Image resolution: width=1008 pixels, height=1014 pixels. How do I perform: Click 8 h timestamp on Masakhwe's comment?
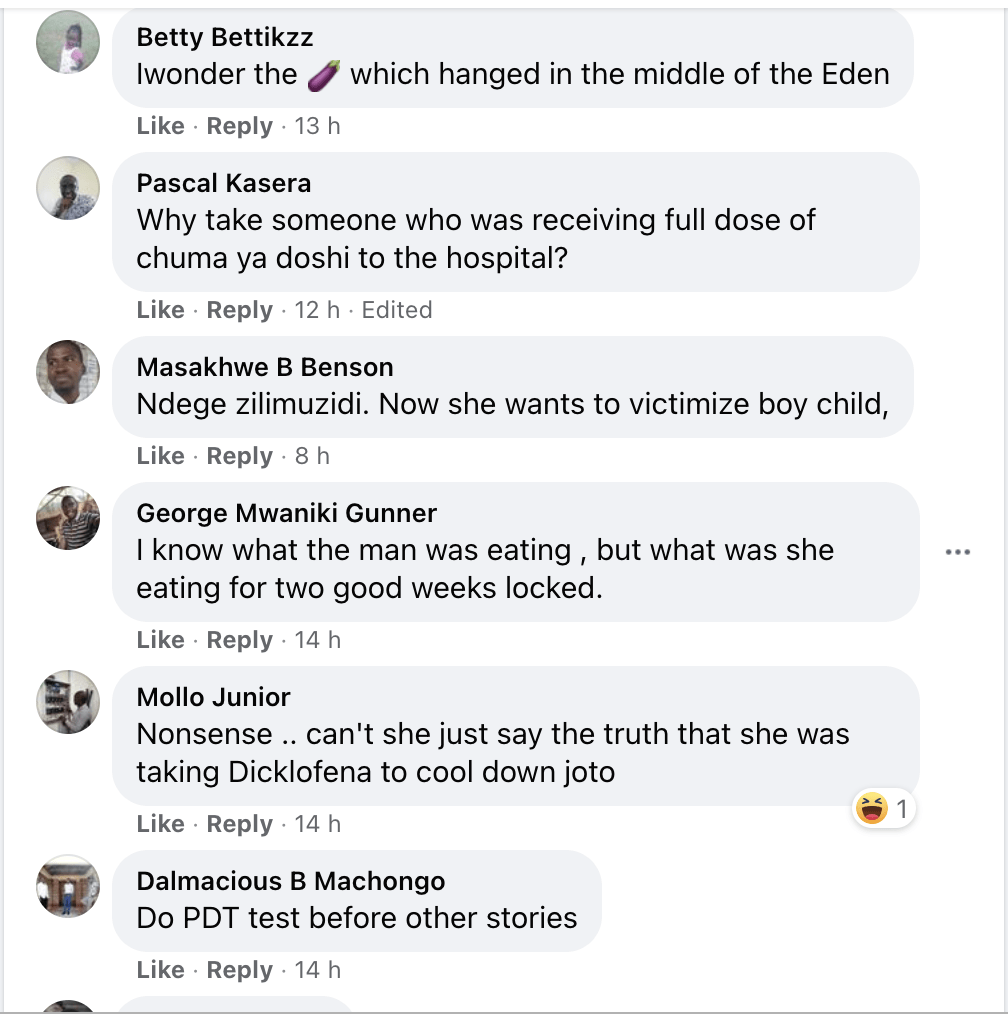[x=312, y=456]
